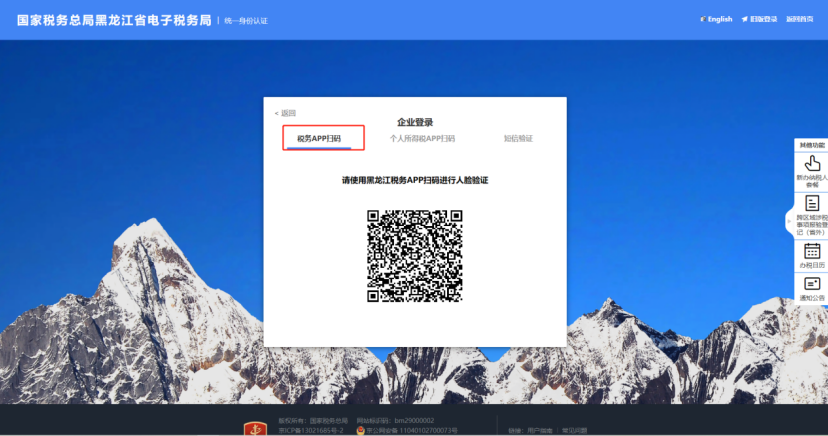Open the 京公网安备 11040102700073号 link

412,431
